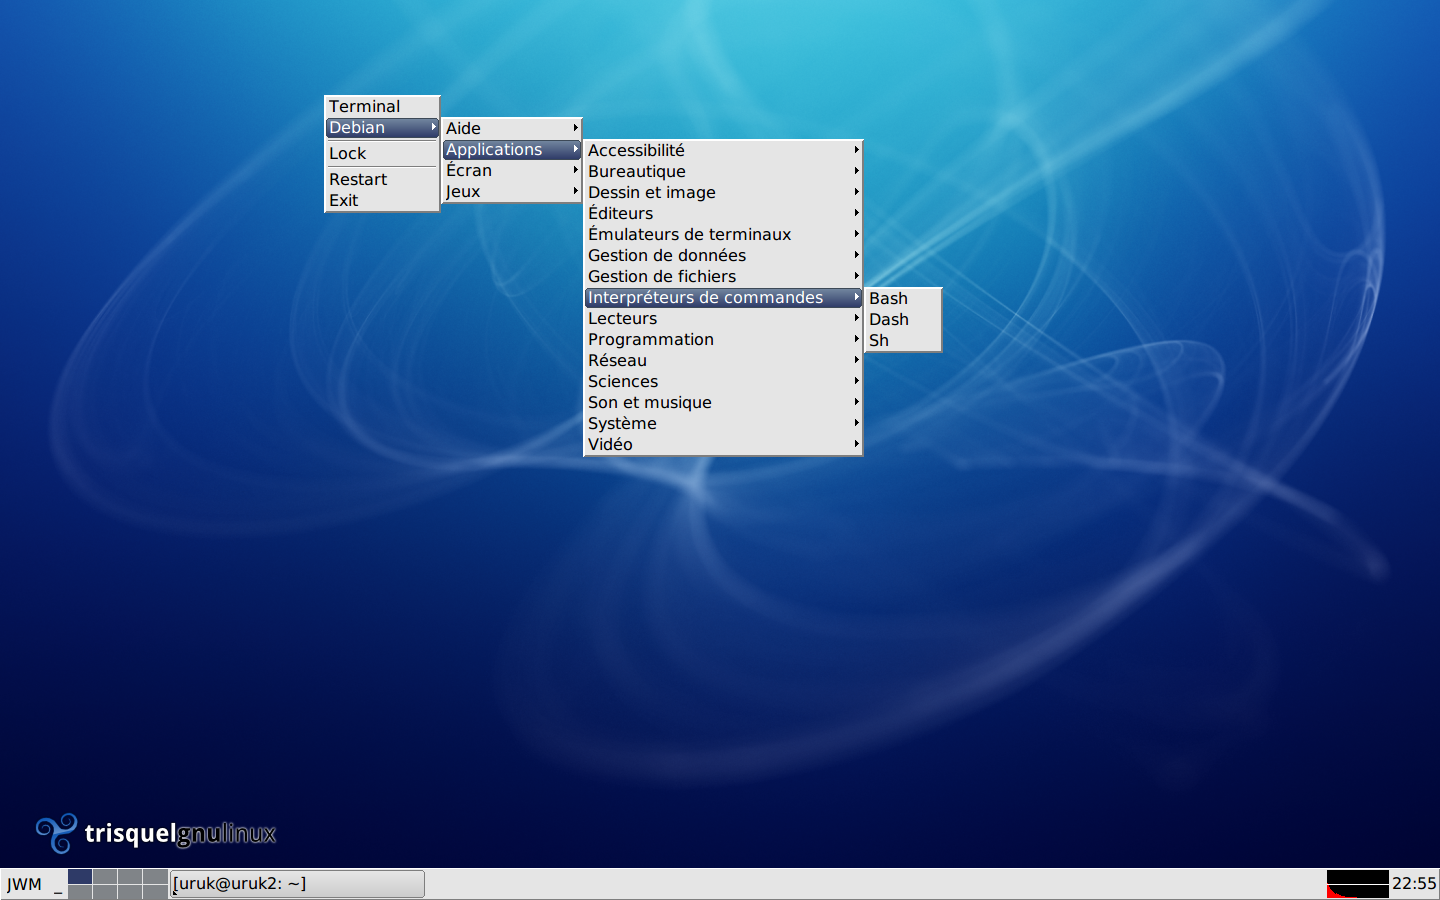Select the Debian submenu entry

[382, 127]
